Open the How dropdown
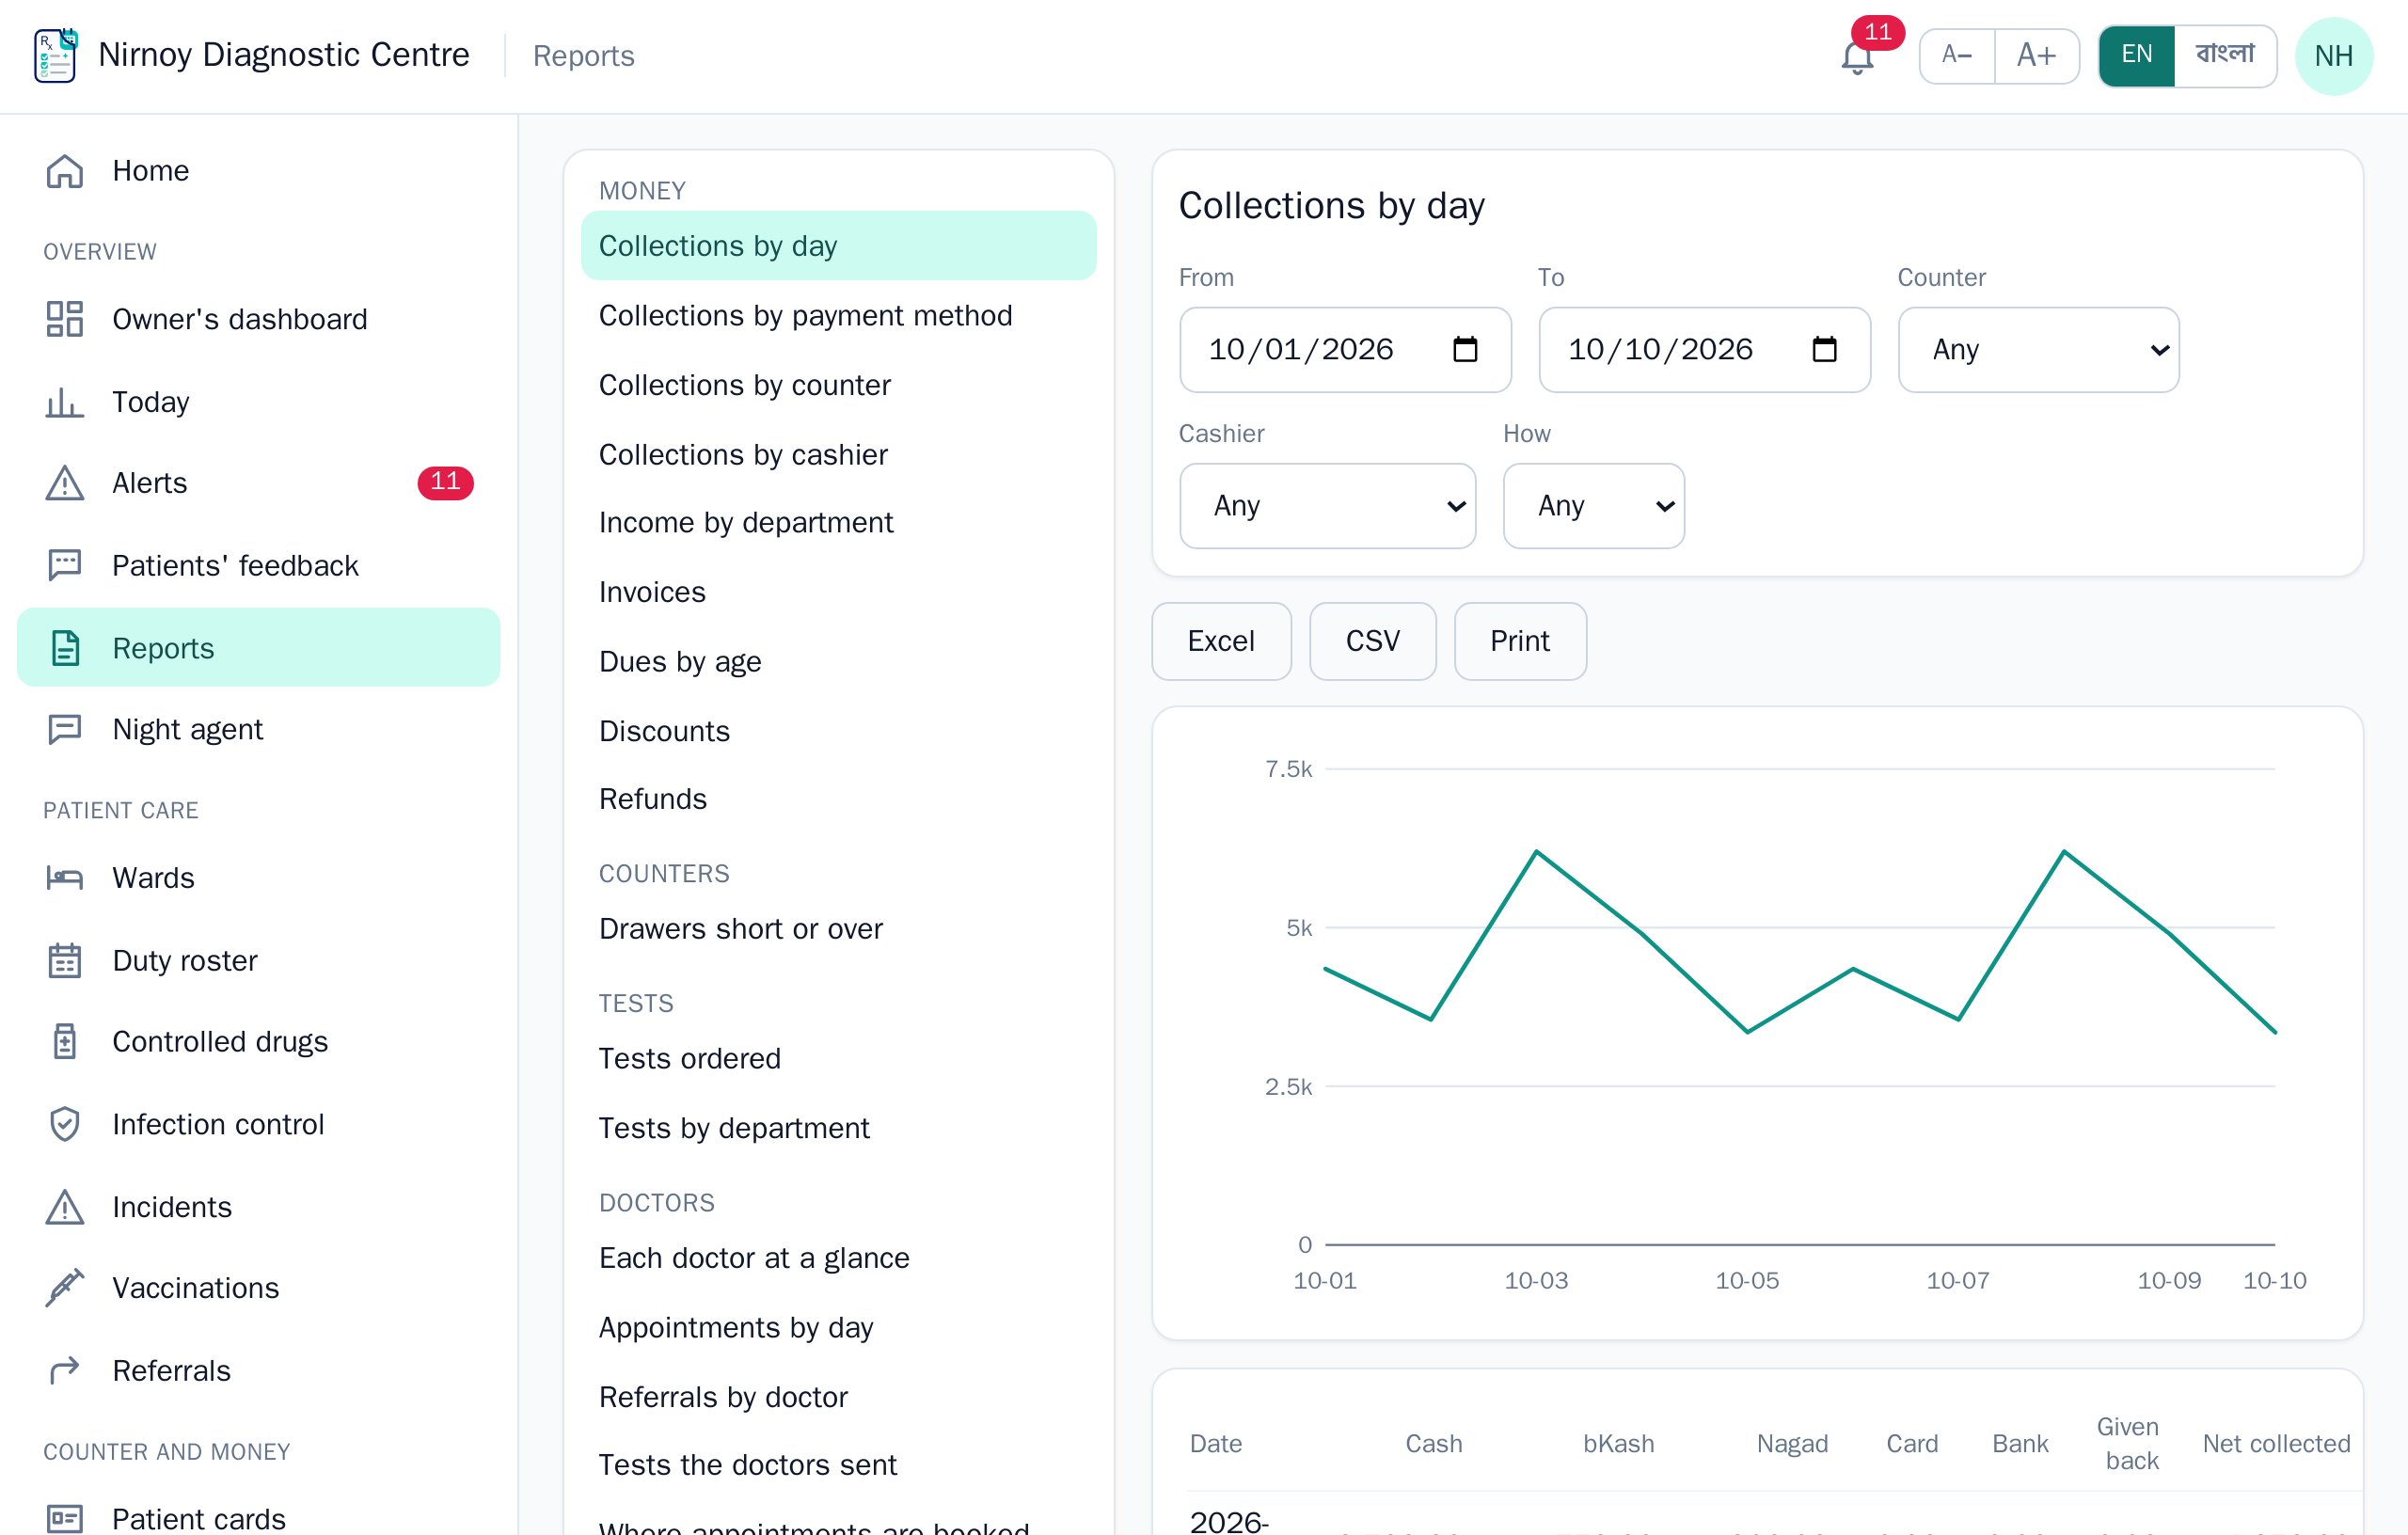This screenshot has width=2408, height=1535. pos(1593,506)
